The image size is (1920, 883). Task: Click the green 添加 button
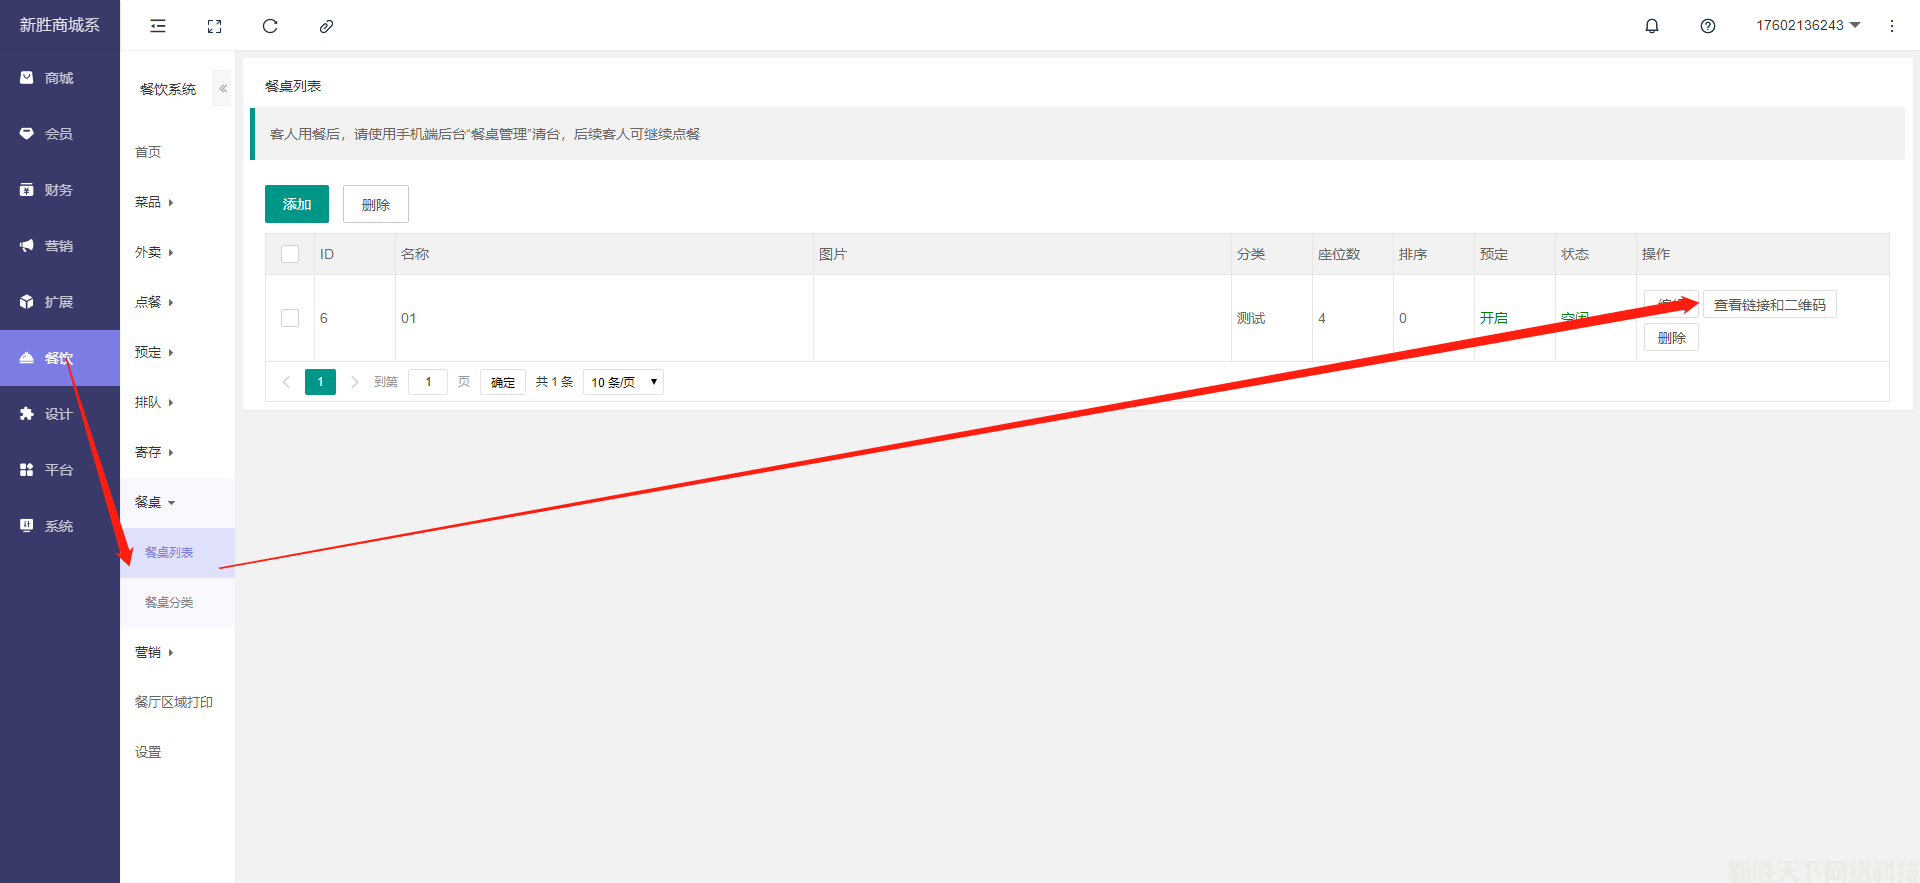click(x=297, y=204)
